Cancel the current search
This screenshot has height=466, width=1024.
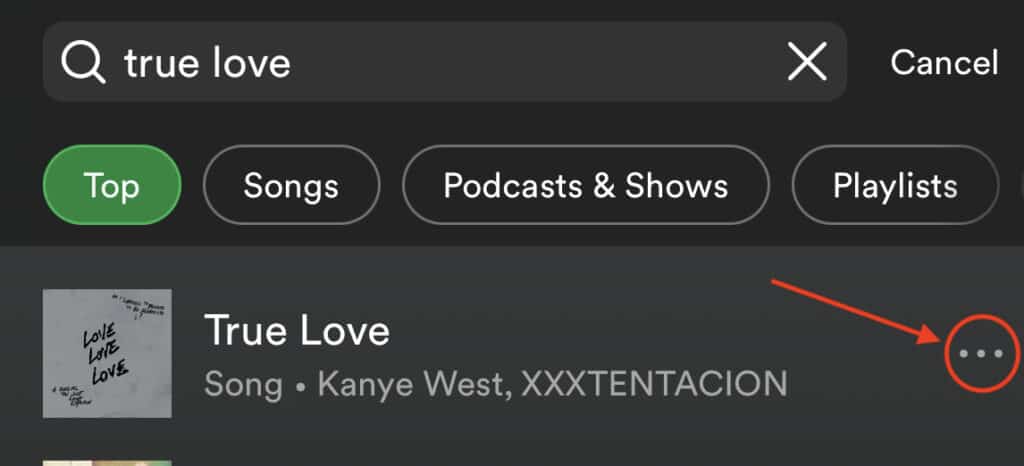(x=944, y=63)
